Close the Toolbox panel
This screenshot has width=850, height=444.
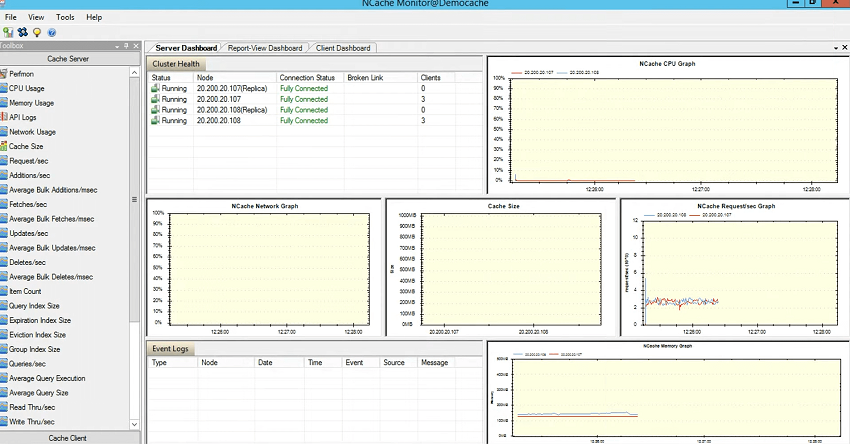pyautogui.click(x=136, y=46)
